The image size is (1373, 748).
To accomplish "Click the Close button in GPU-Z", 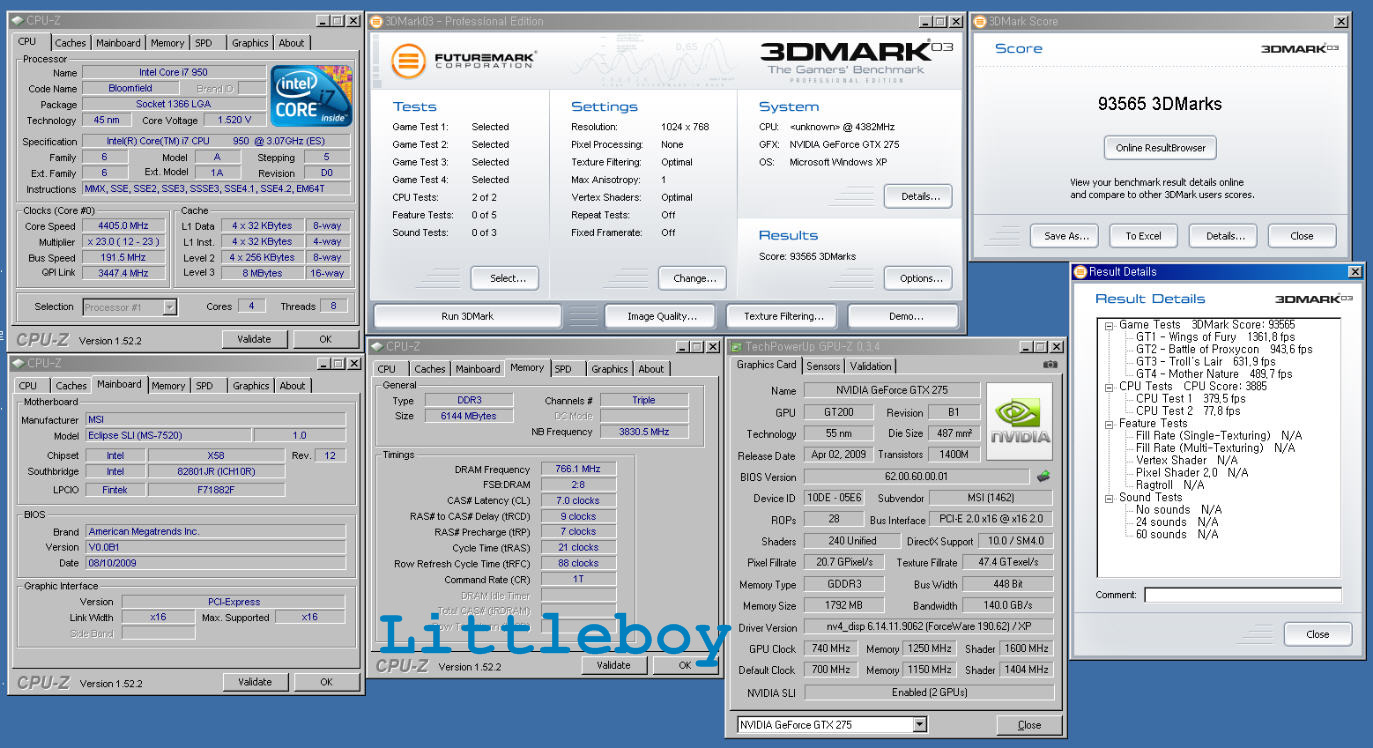I will pyautogui.click(x=1029, y=725).
